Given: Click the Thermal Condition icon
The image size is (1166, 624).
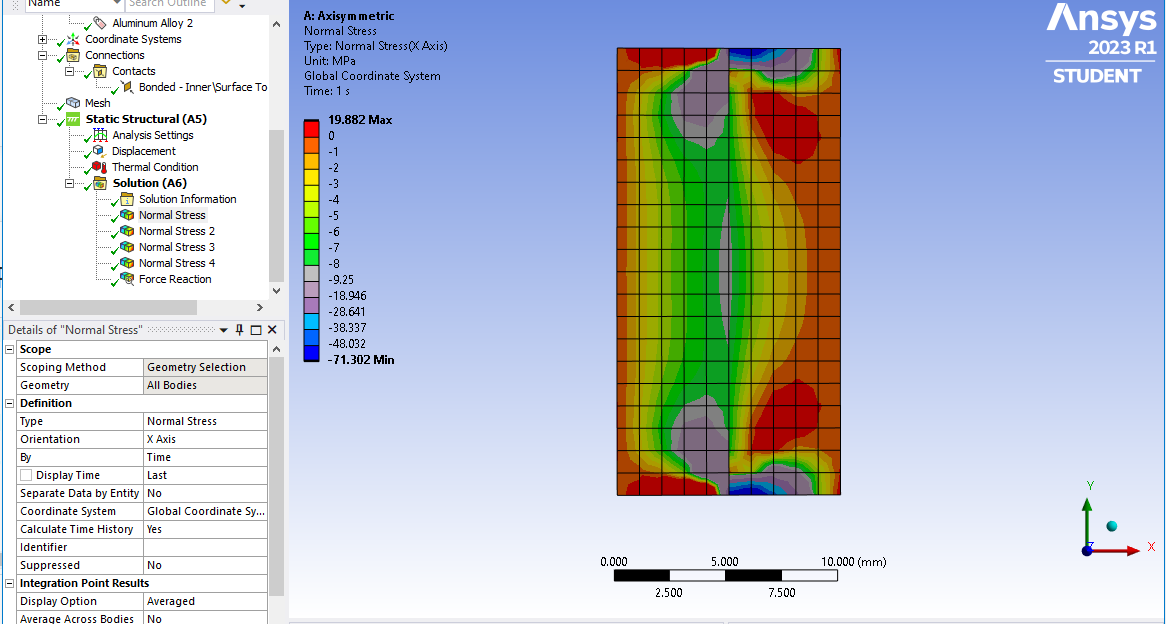Looking at the screenshot, I should (x=100, y=167).
